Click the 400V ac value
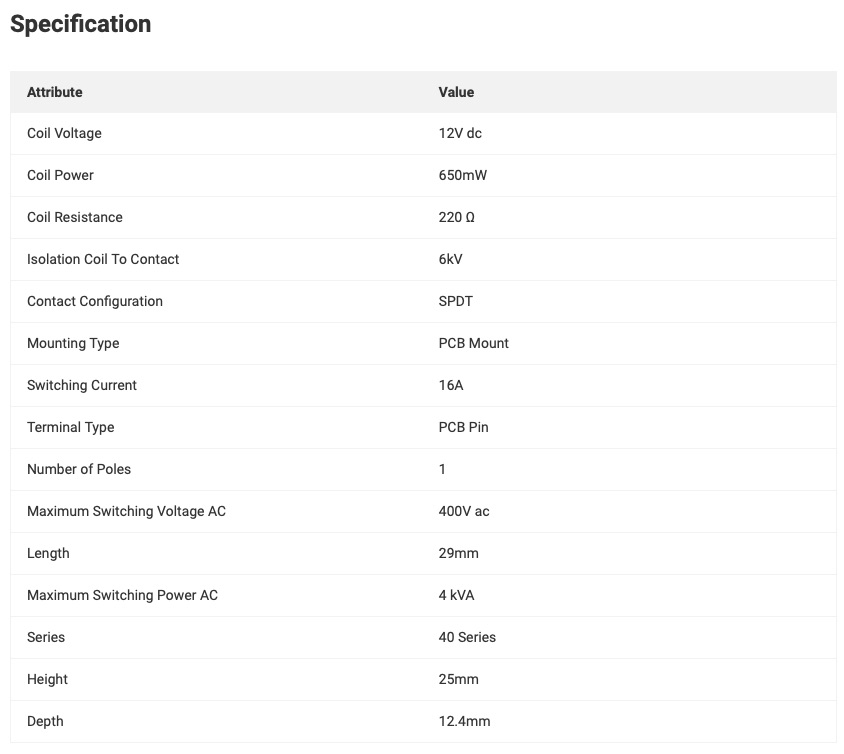The width and height of the screenshot is (844, 754). click(464, 511)
